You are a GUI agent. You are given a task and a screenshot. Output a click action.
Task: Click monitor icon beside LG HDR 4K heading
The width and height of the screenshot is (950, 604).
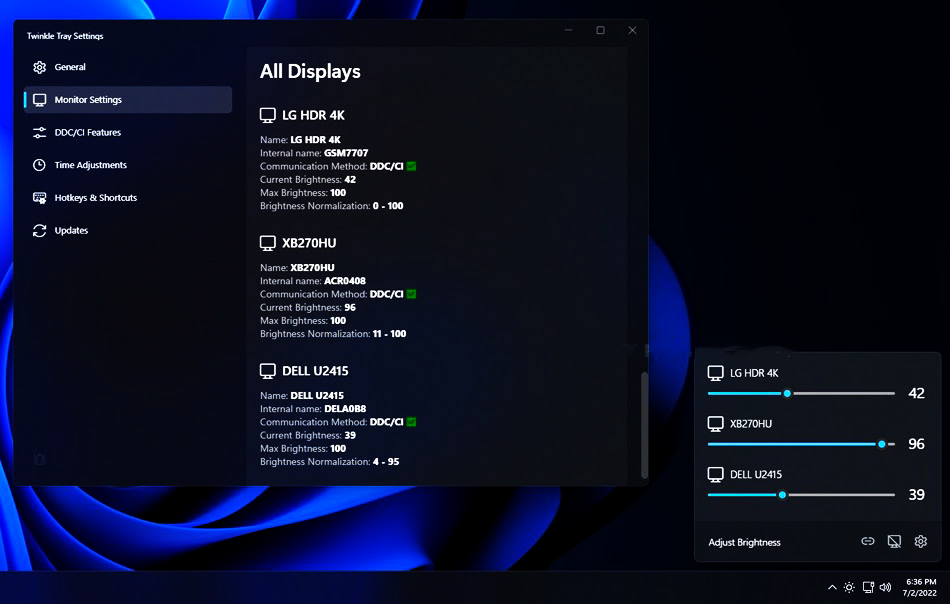pos(268,115)
